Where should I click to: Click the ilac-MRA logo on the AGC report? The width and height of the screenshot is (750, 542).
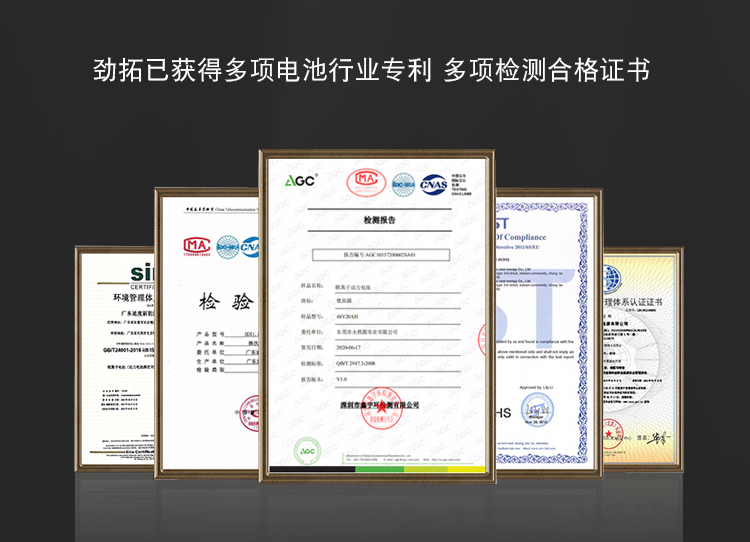(403, 185)
